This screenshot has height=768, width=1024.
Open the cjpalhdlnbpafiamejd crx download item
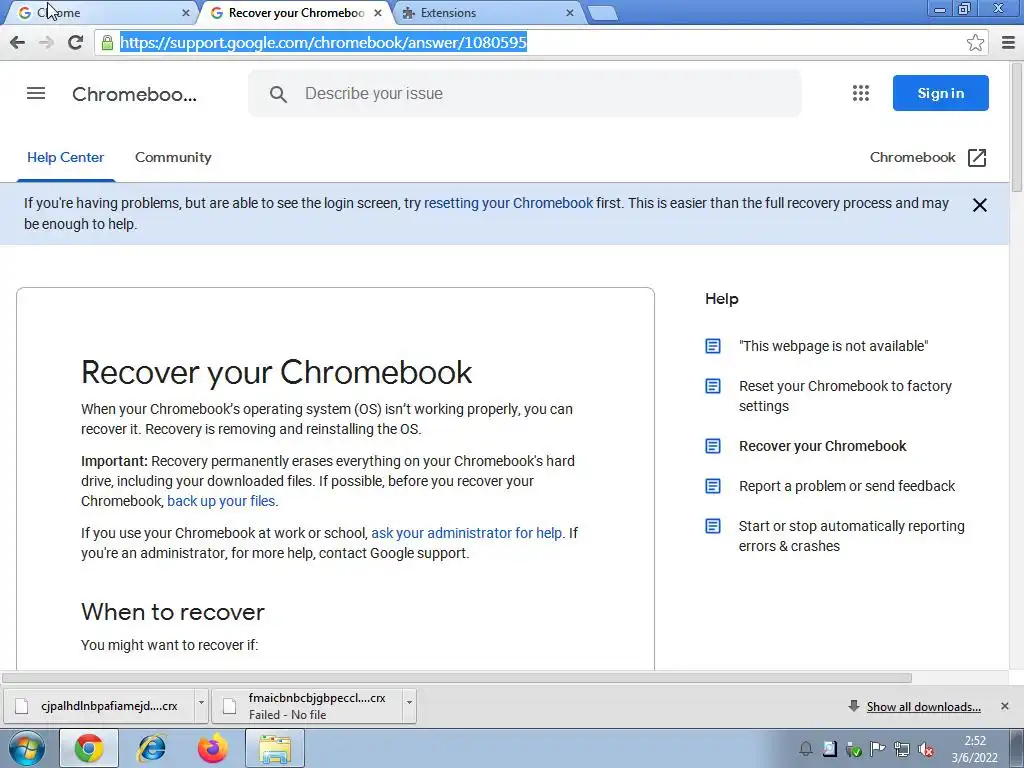(x=98, y=706)
